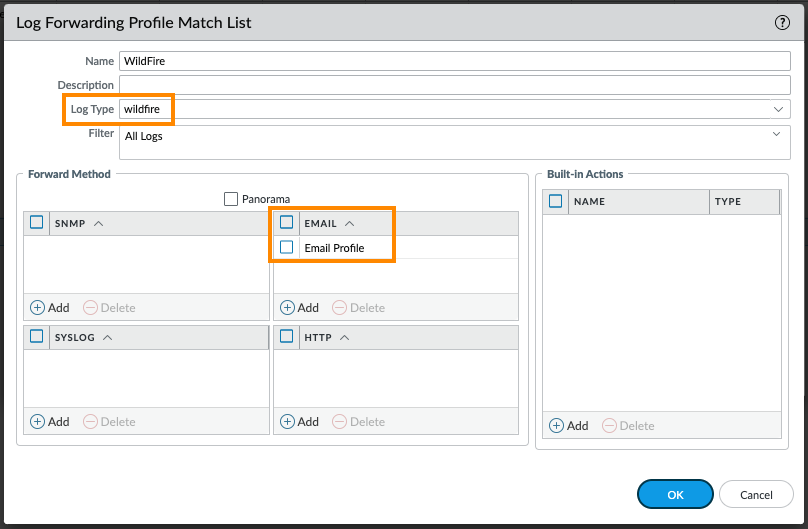The image size is (808, 529).
Task: Click Add plus icon under Built-in Actions
Action: (x=557, y=426)
